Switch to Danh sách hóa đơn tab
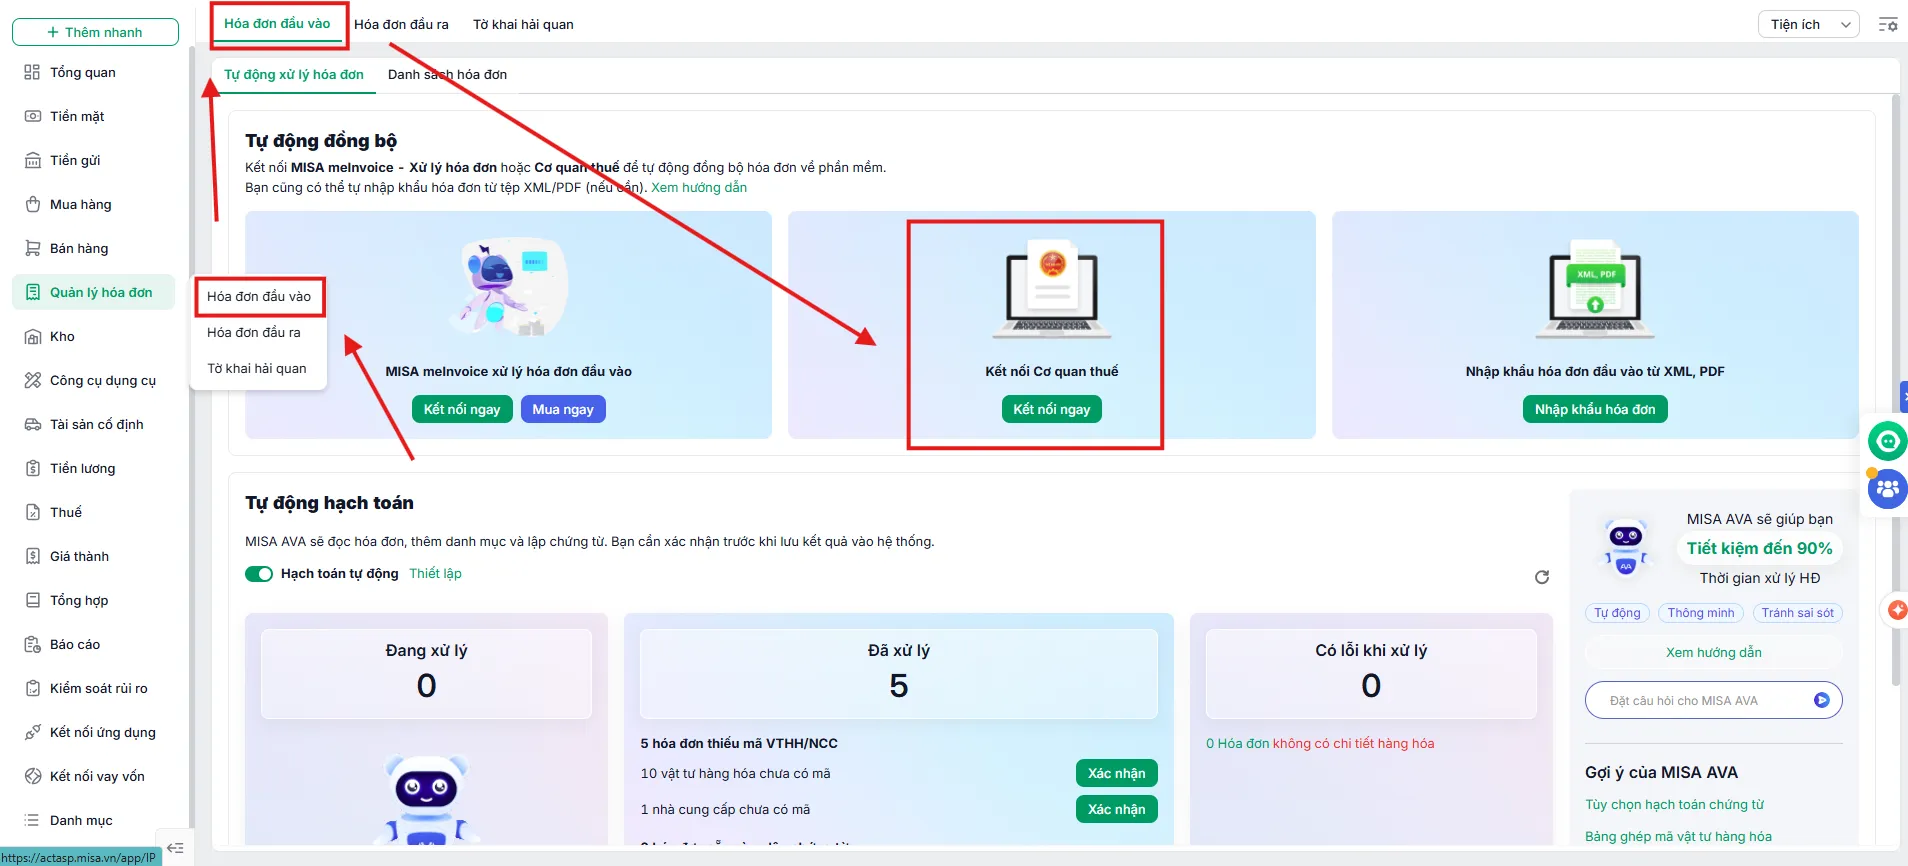1908x866 pixels. (447, 75)
